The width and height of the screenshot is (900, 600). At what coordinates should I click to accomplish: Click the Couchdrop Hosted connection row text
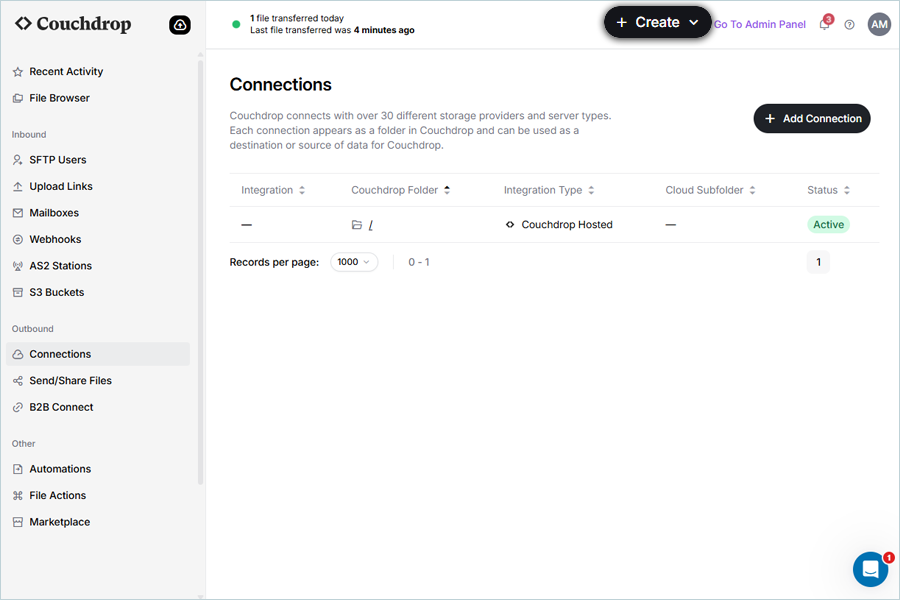click(567, 224)
